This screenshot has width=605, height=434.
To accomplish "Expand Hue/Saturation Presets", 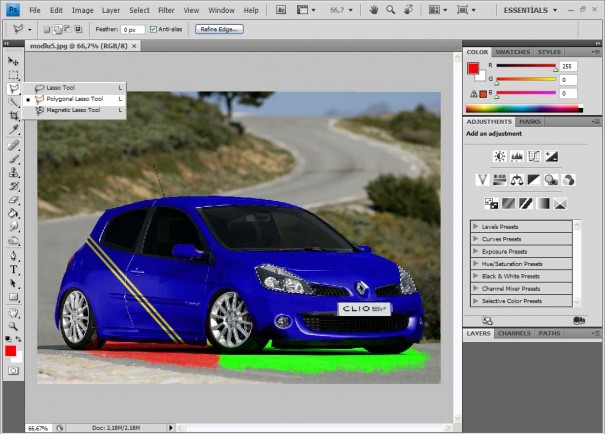I will click(521, 264).
